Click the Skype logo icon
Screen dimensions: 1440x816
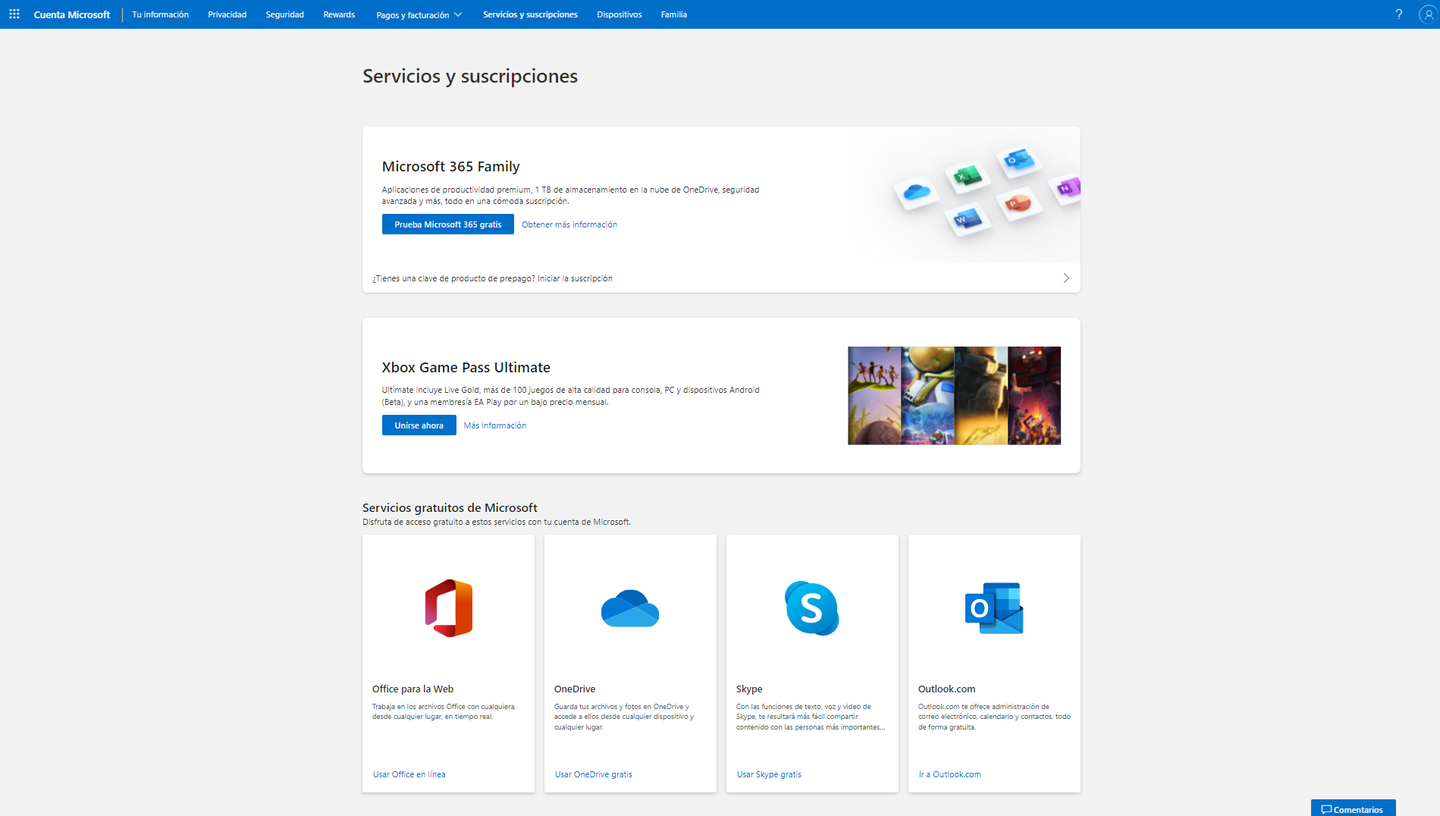[x=811, y=608]
